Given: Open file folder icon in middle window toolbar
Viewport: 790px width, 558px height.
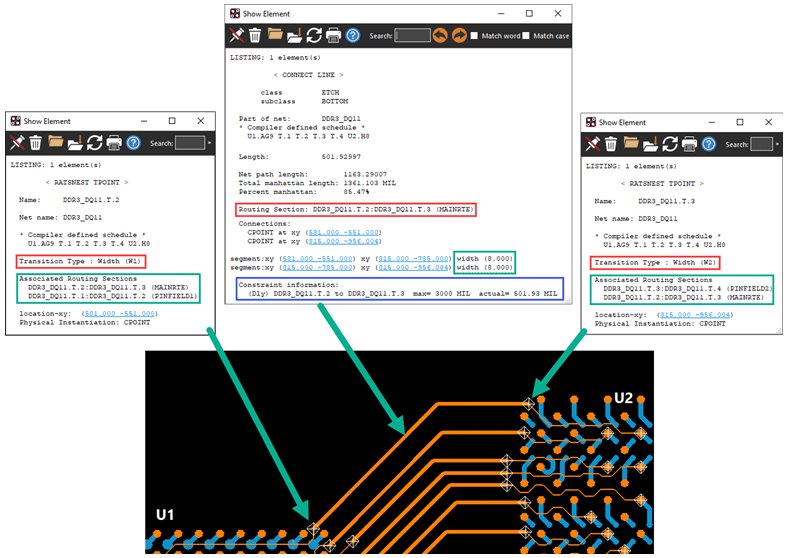Looking at the screenshot, I should point(275,34).
